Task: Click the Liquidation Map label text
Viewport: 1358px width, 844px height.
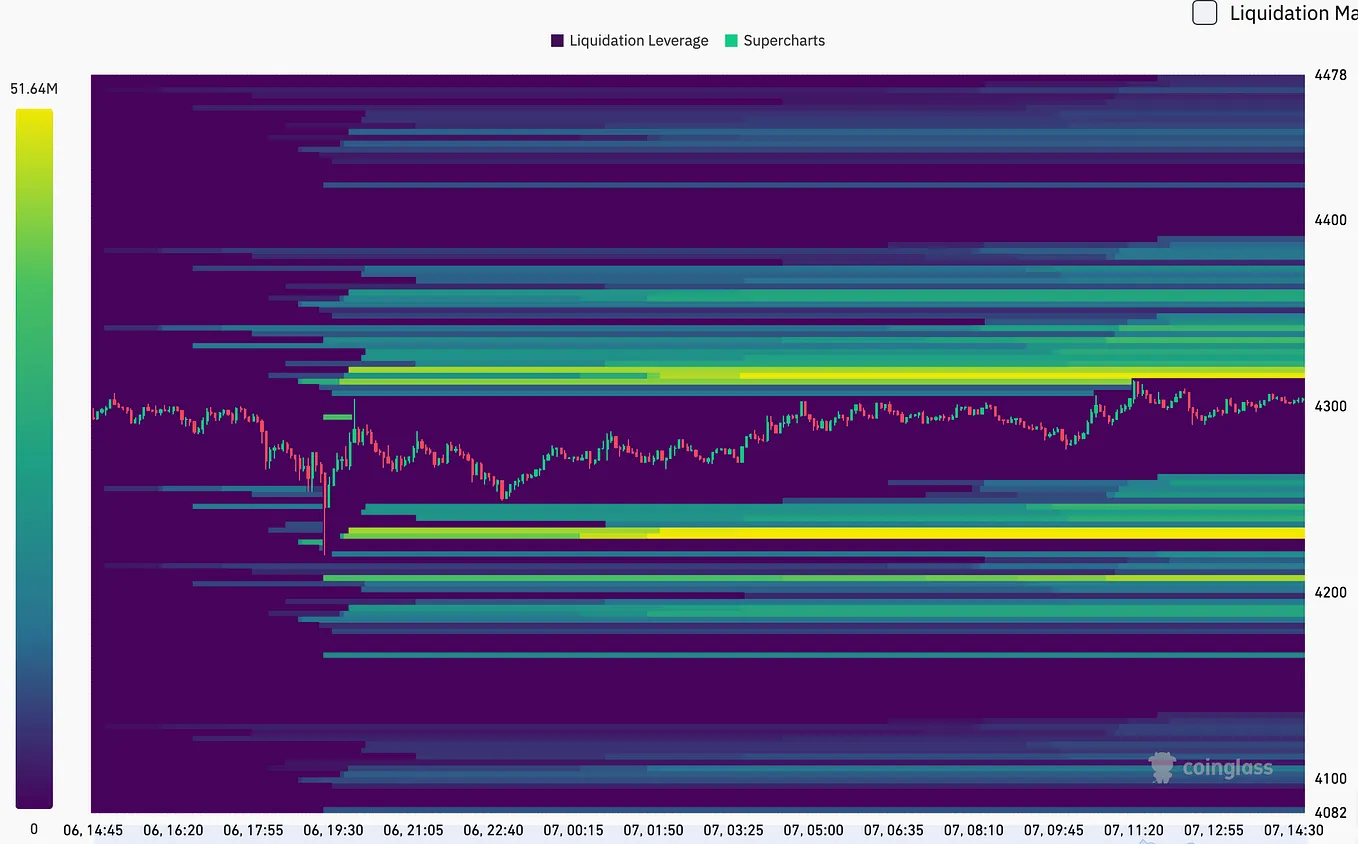Action: tap(1294, 13)
